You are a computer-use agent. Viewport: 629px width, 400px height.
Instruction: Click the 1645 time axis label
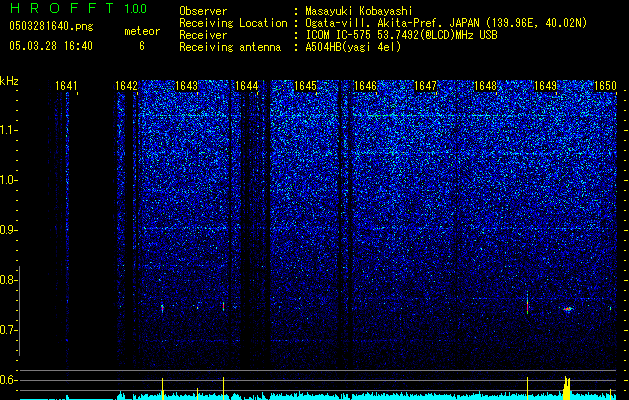pyautogui.click(x=305, y=86)
